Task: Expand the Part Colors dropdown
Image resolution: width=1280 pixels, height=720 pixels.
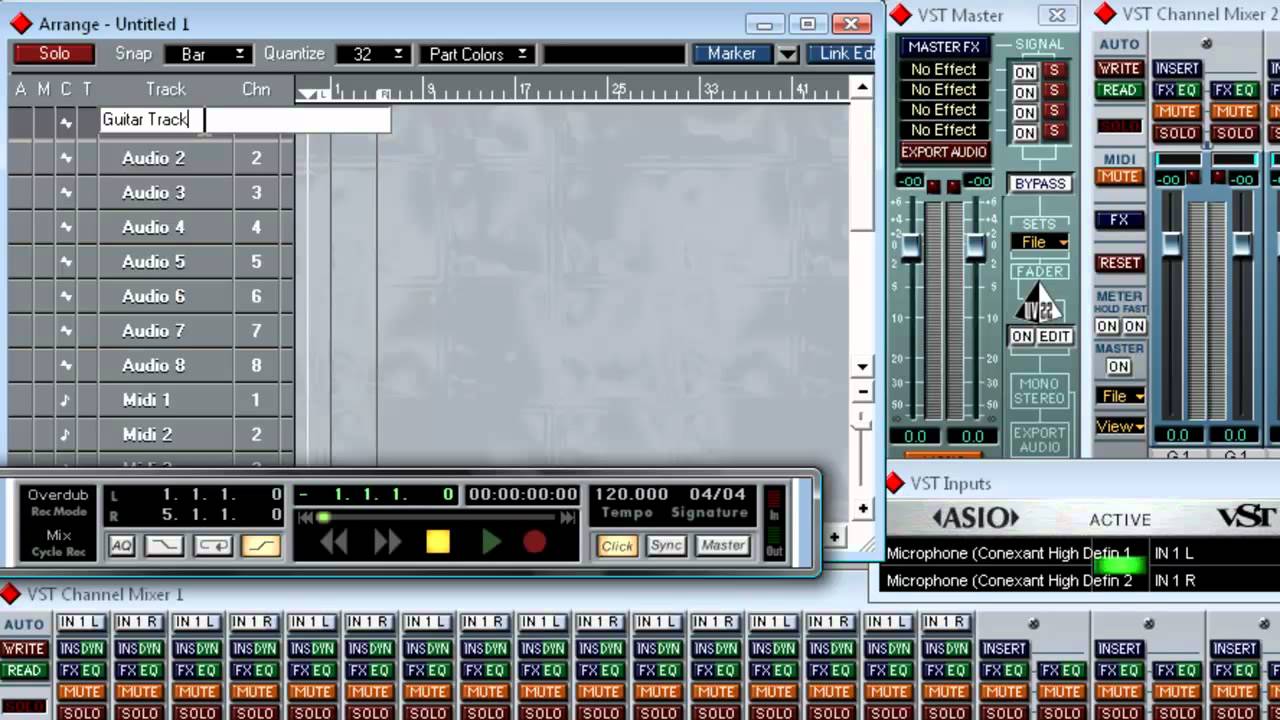Action: pyautogui.click(x=477, y=54)
